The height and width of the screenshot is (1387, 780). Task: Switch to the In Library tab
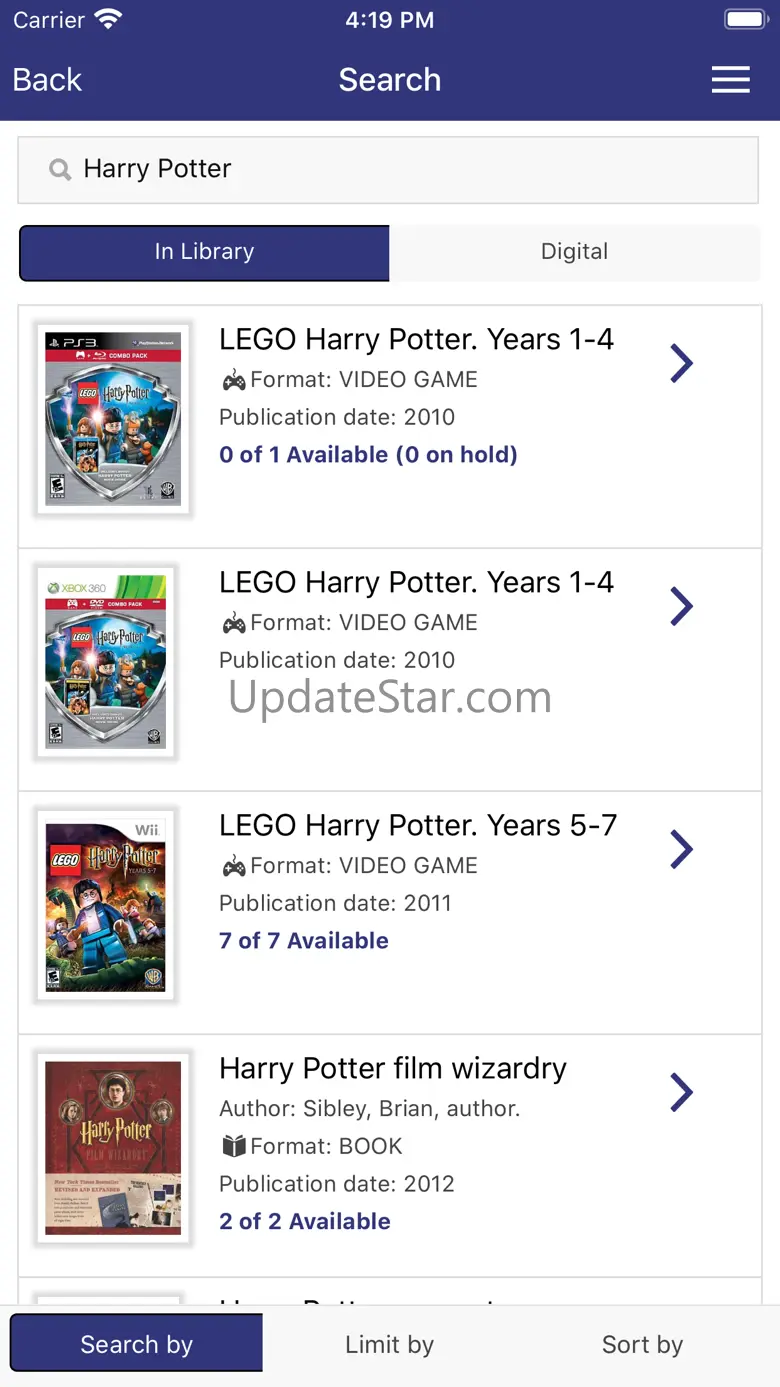pos(204,252)
